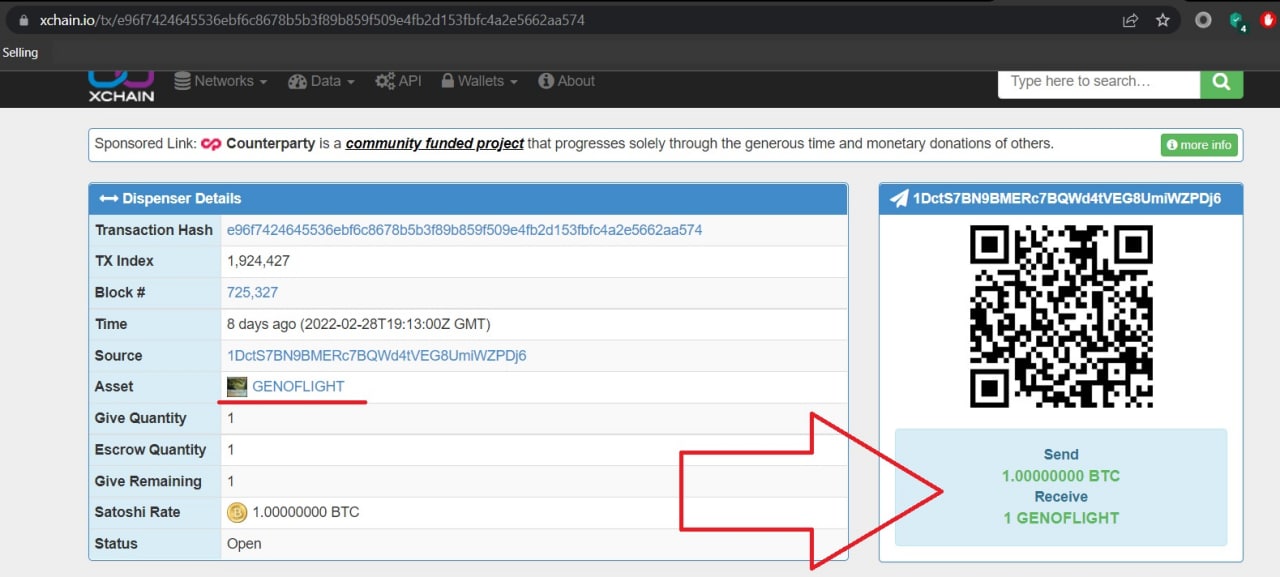
Task: Click the paper plane icon beside address
Action: (x=898, y=198)
